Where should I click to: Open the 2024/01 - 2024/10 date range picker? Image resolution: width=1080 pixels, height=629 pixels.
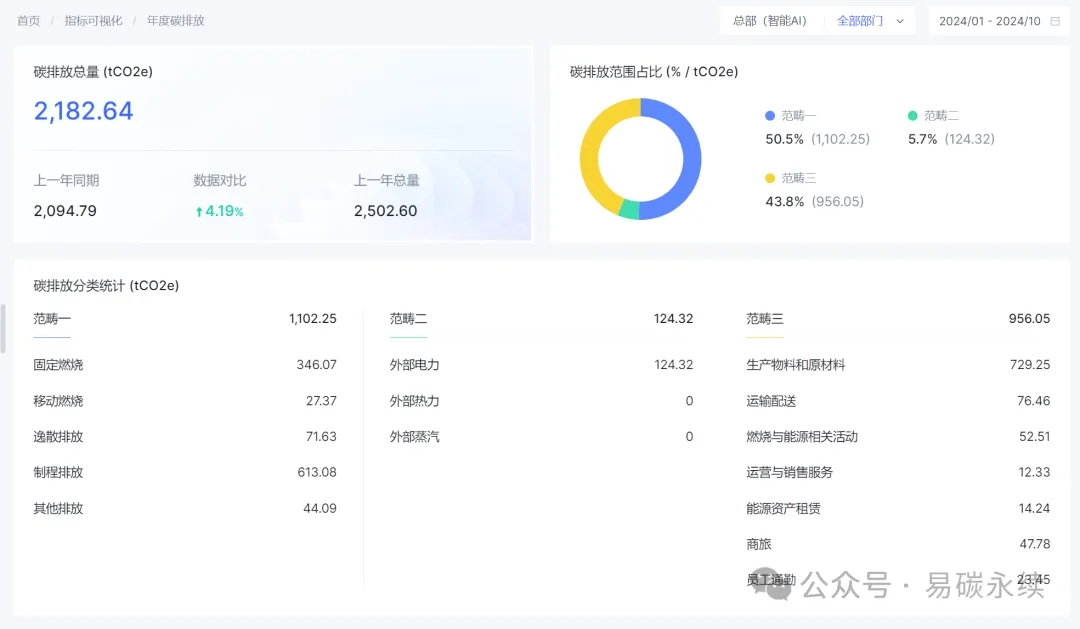tap(989, 21)
